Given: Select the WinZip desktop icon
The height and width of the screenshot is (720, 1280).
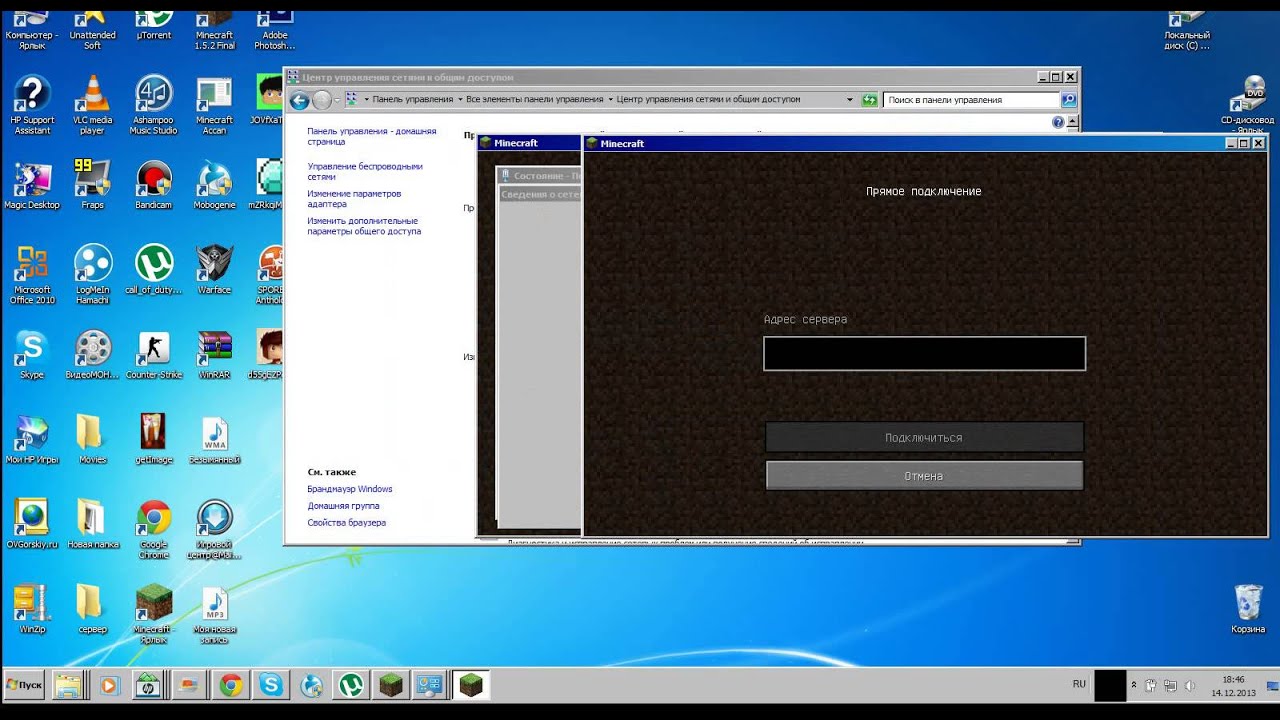Looking at the screenshot, I should click(x=32, y=610).
